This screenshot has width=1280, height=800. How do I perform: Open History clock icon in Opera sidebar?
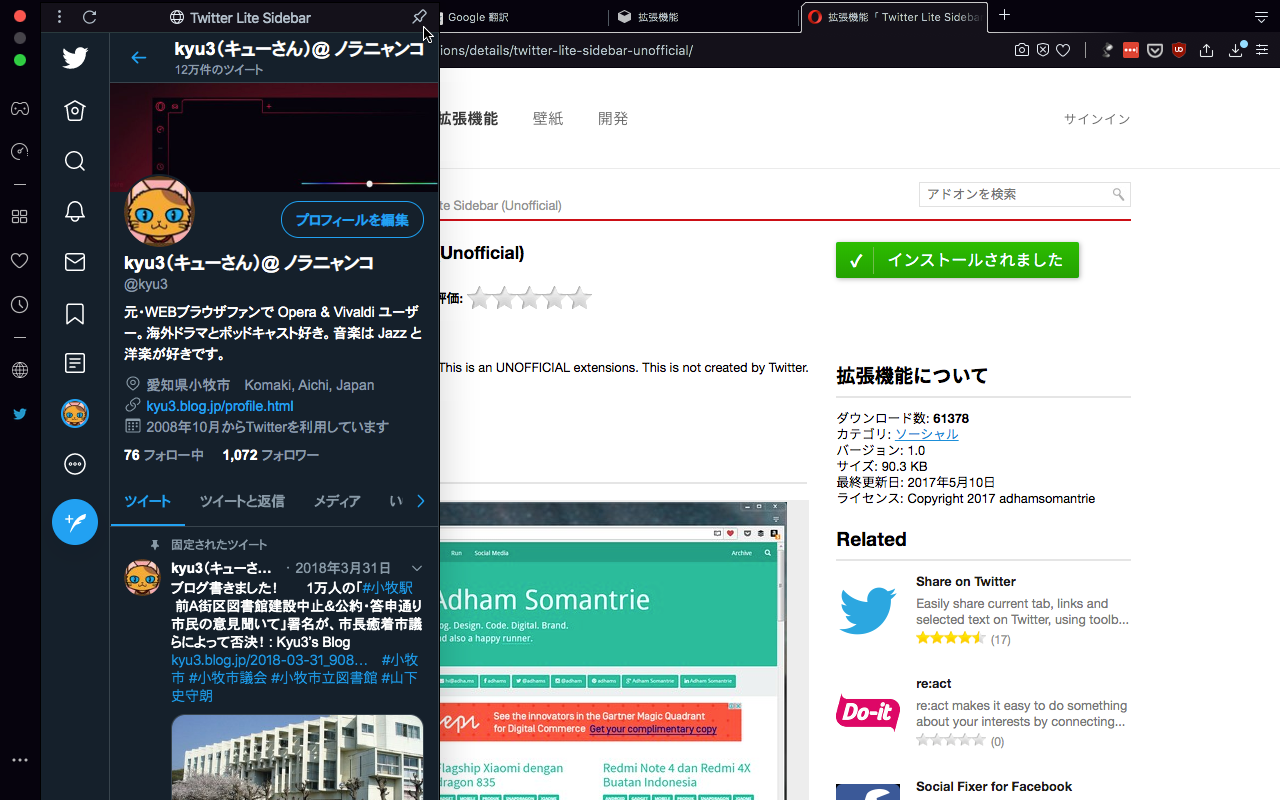19,304
